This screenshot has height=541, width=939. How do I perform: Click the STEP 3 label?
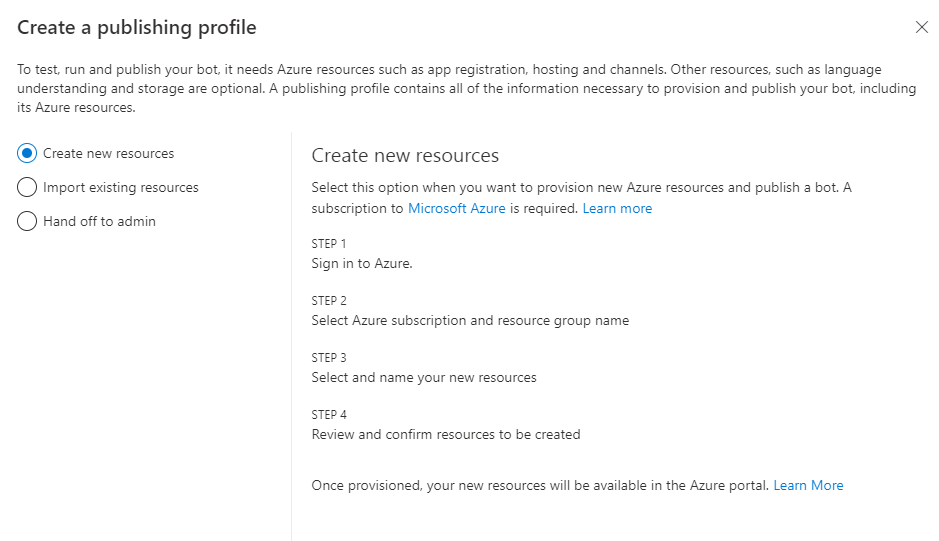329,358
